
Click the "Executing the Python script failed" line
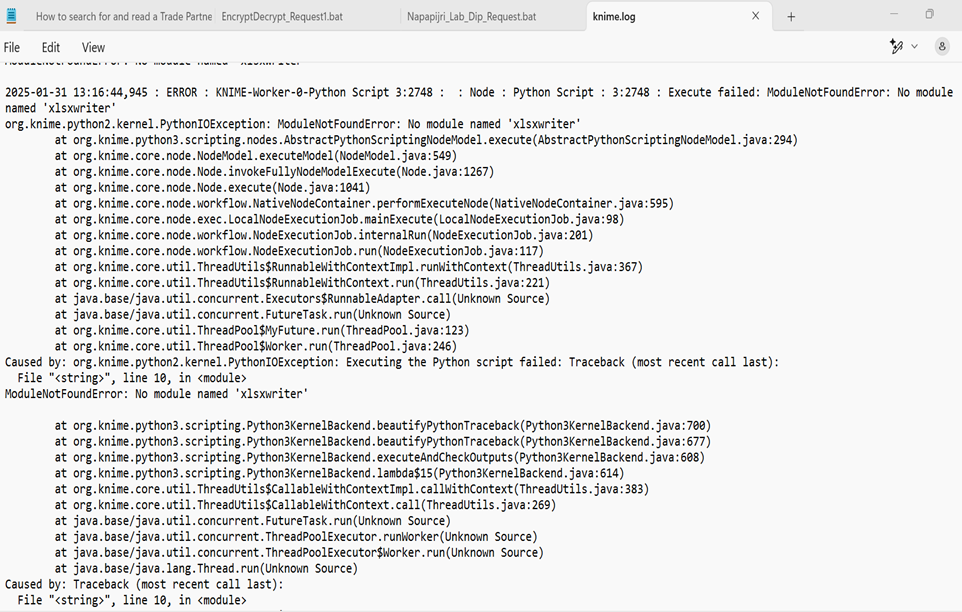tap(391, 362)
